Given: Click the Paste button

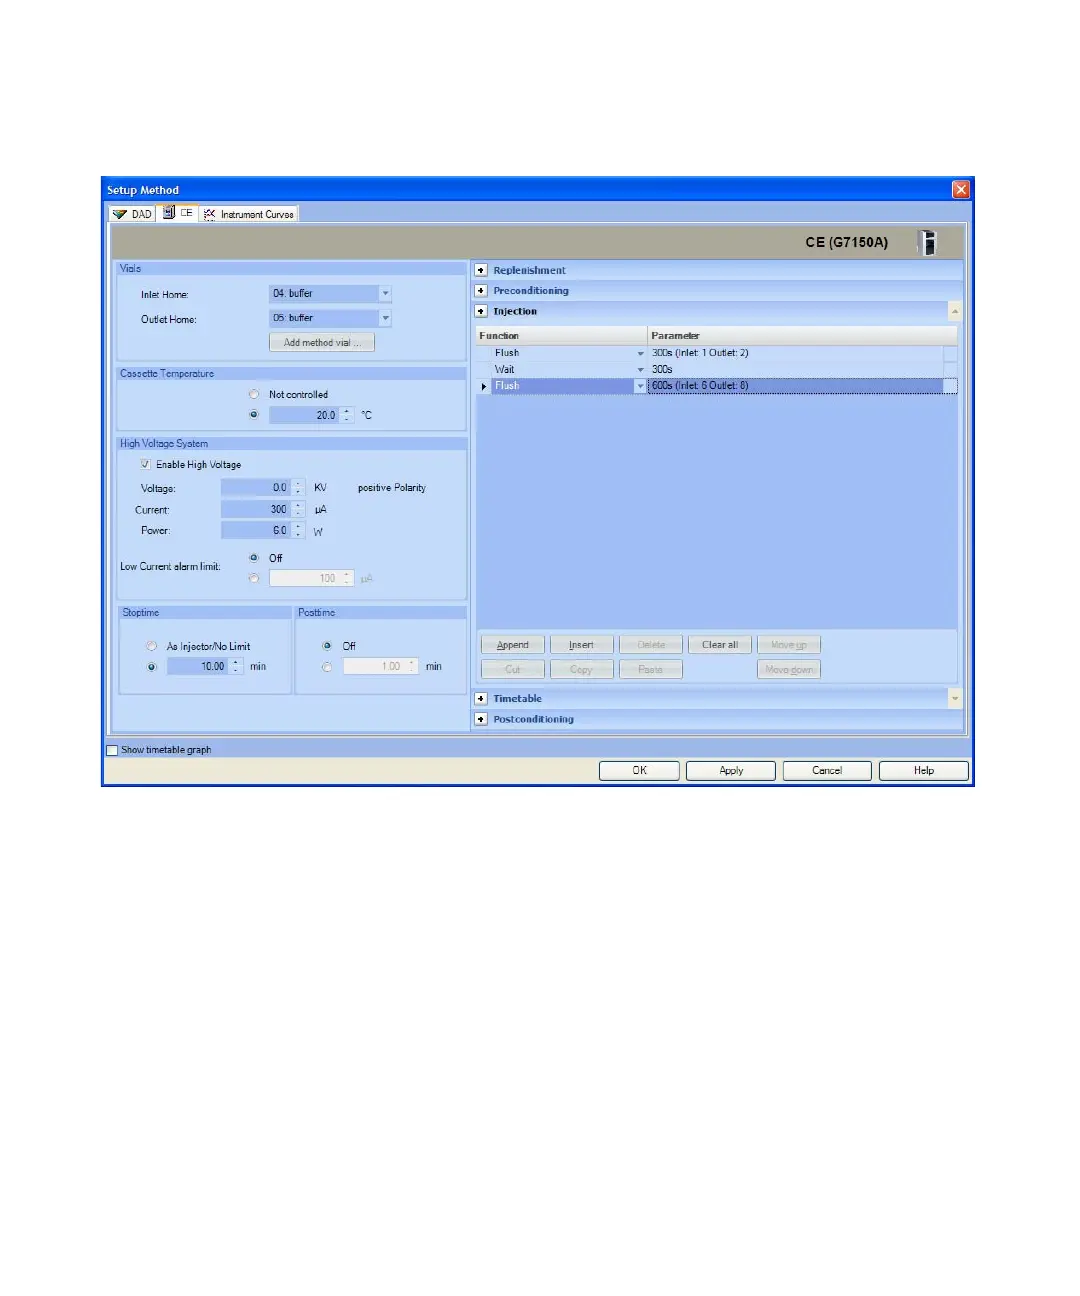Looking at the screenshot, I should coord(651,669).
